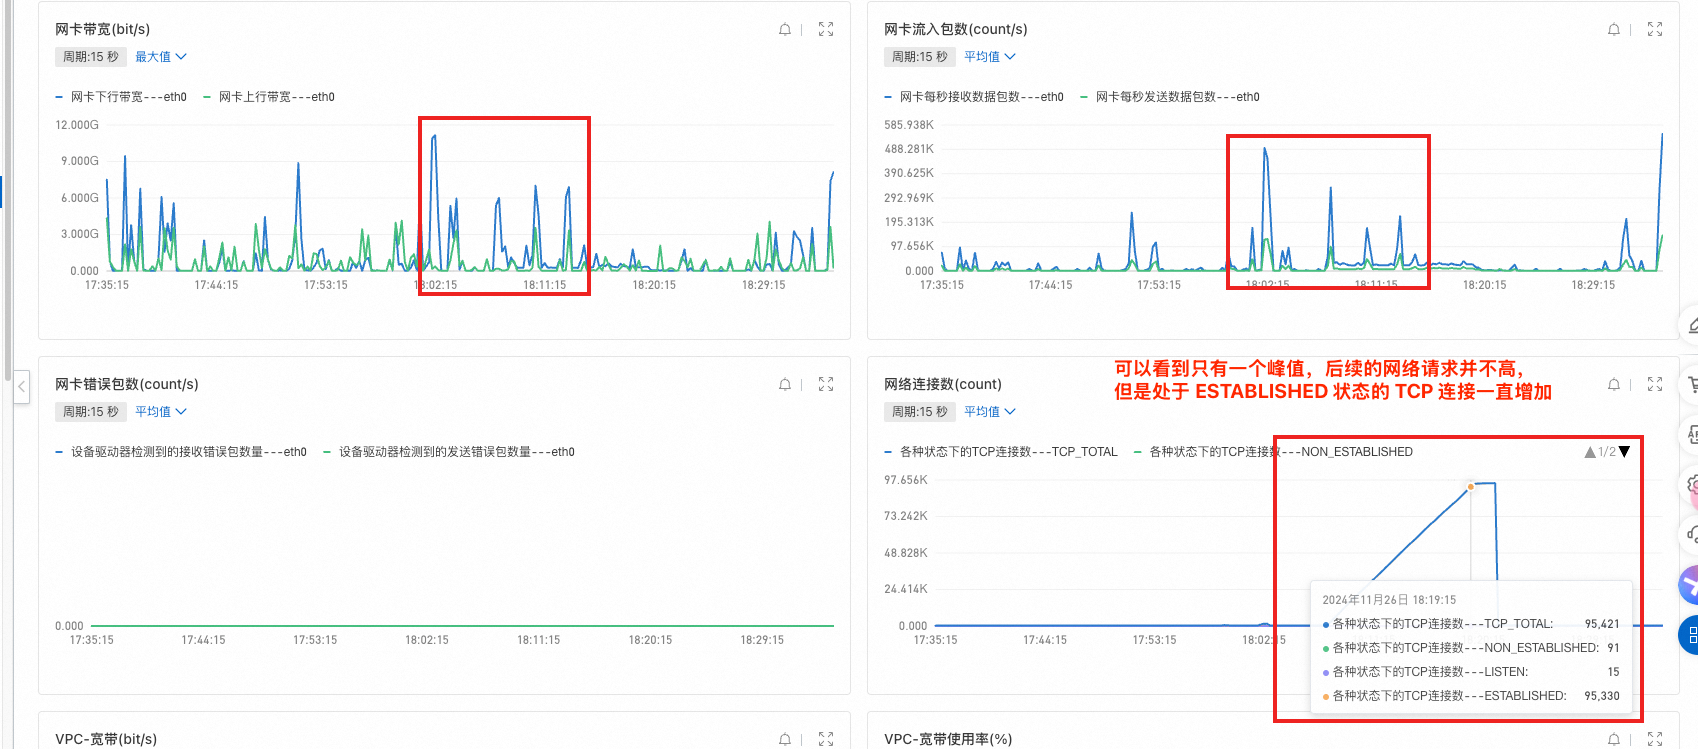This screenshot has height=749, width=1698.
Task: Toggle the 接收错误包数量---eth0 legend series
Action: coord(181,452)
